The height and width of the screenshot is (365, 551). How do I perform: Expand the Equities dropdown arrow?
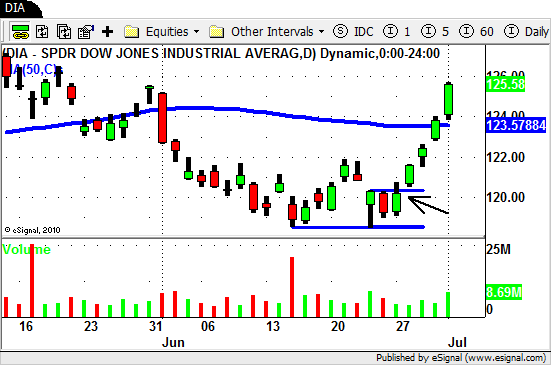click(x=196, y=32)
